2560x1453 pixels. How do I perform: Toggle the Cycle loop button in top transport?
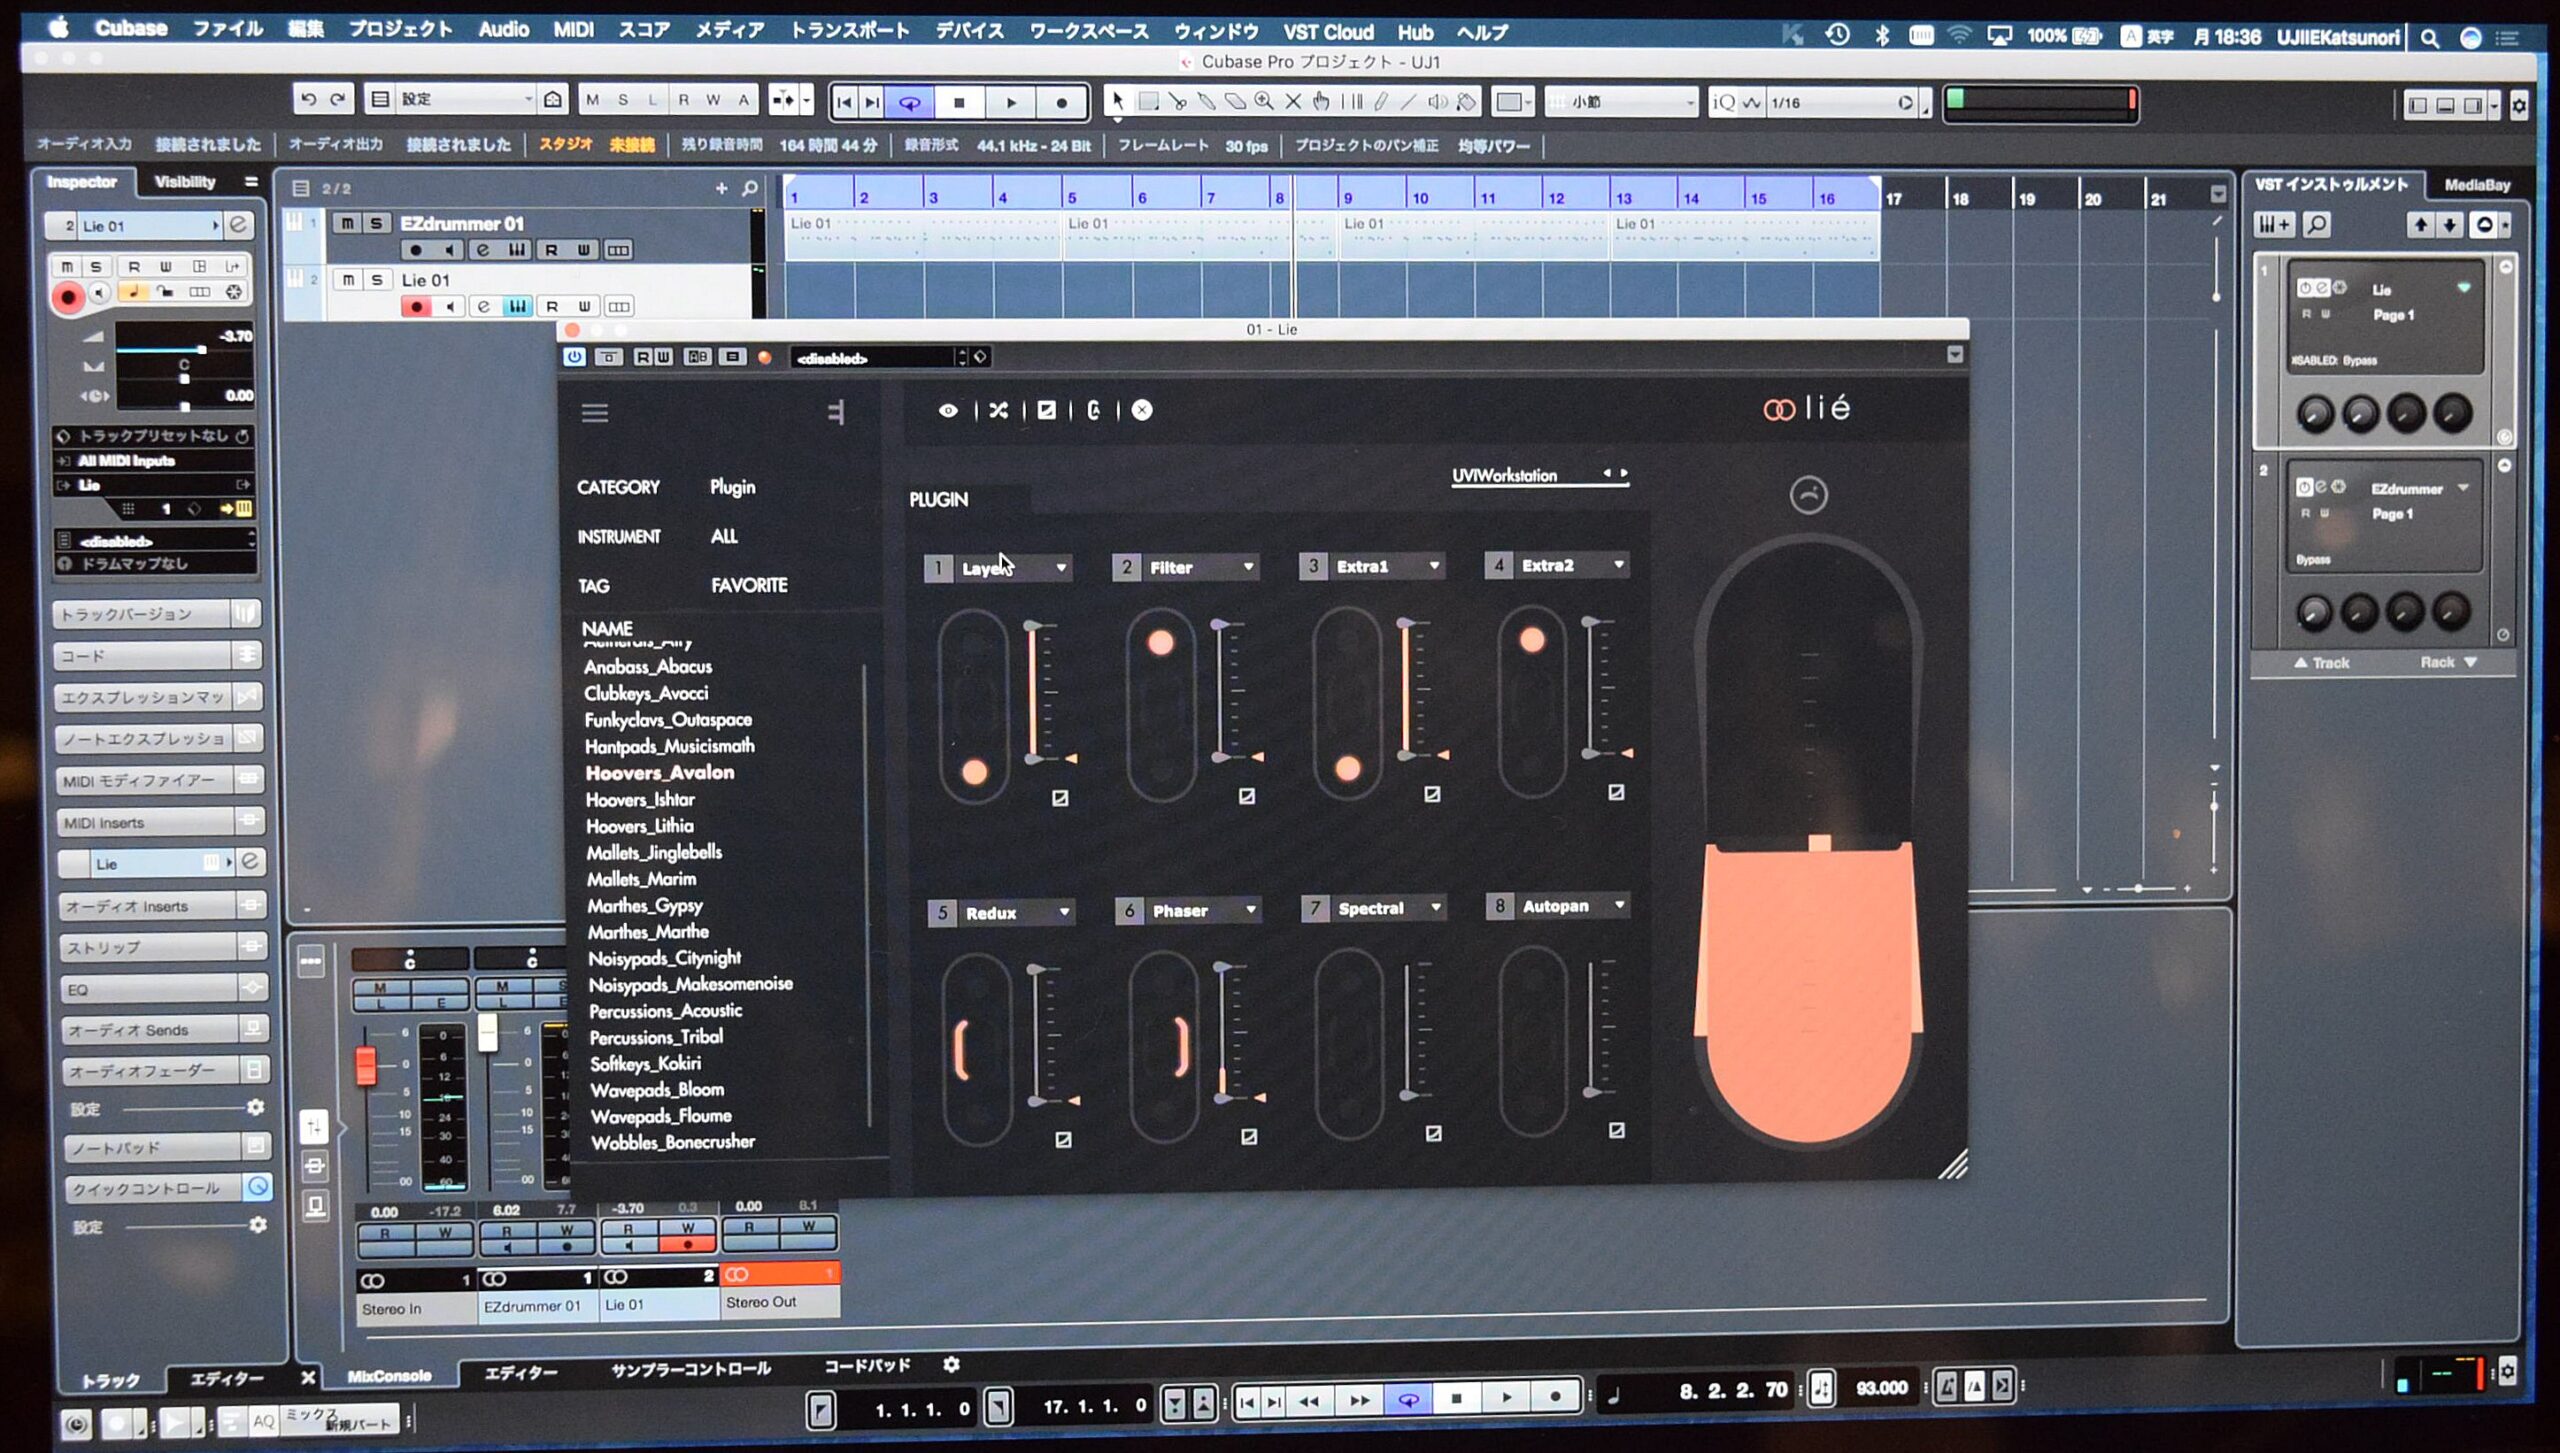point(909,102)
